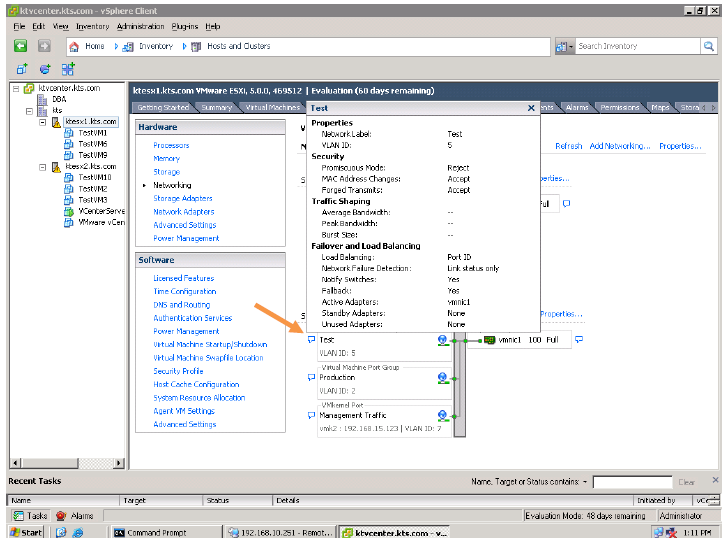Switch to the Permissions tab
This screenshot has width=725, height=538.
click(x=620, y=108)
